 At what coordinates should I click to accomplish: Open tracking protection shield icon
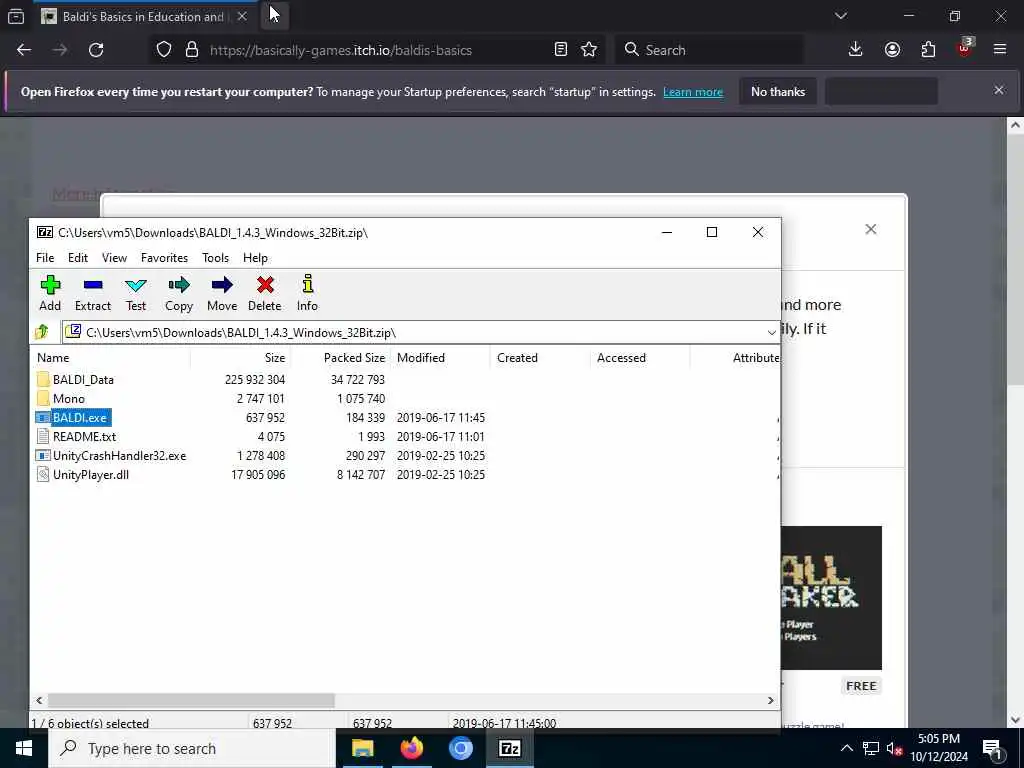pos(164,50)
